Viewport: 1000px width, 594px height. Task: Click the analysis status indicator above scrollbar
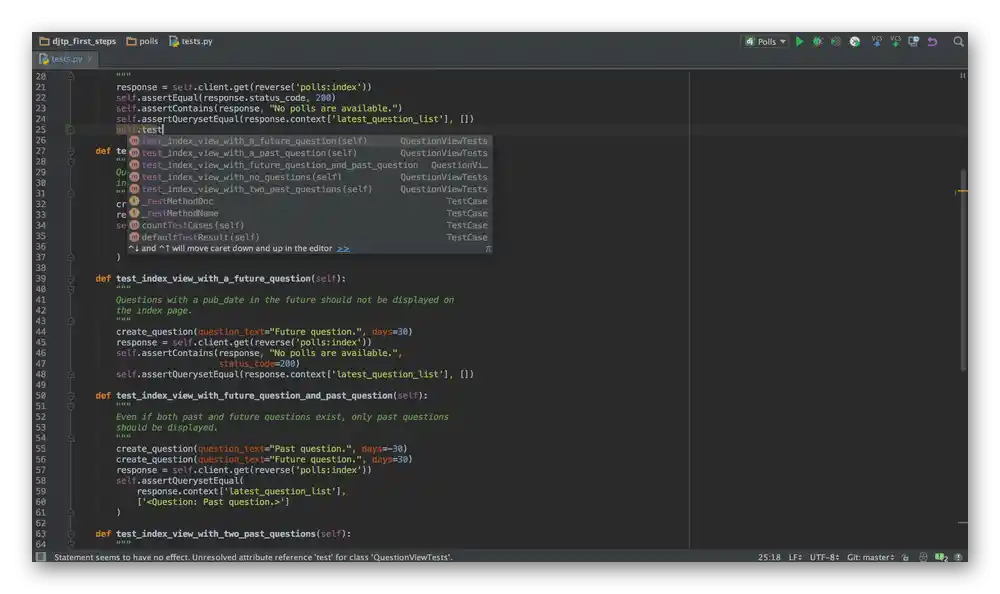coord(962,75)
